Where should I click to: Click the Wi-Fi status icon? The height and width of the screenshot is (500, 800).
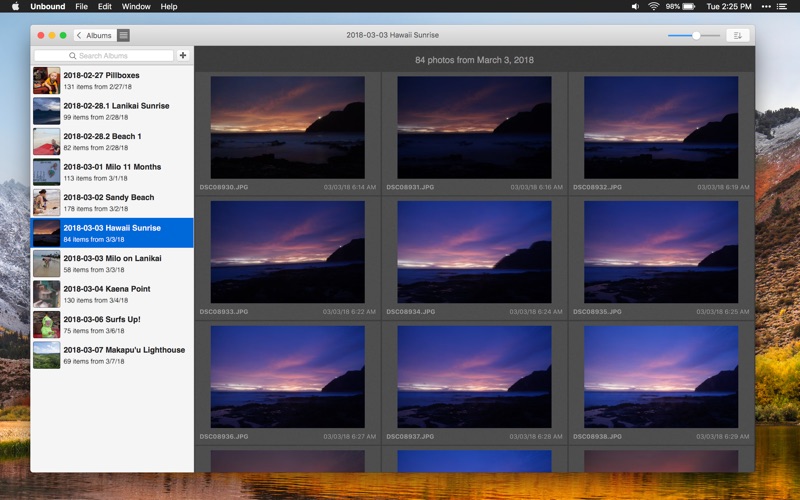click(x=653, y=6)
